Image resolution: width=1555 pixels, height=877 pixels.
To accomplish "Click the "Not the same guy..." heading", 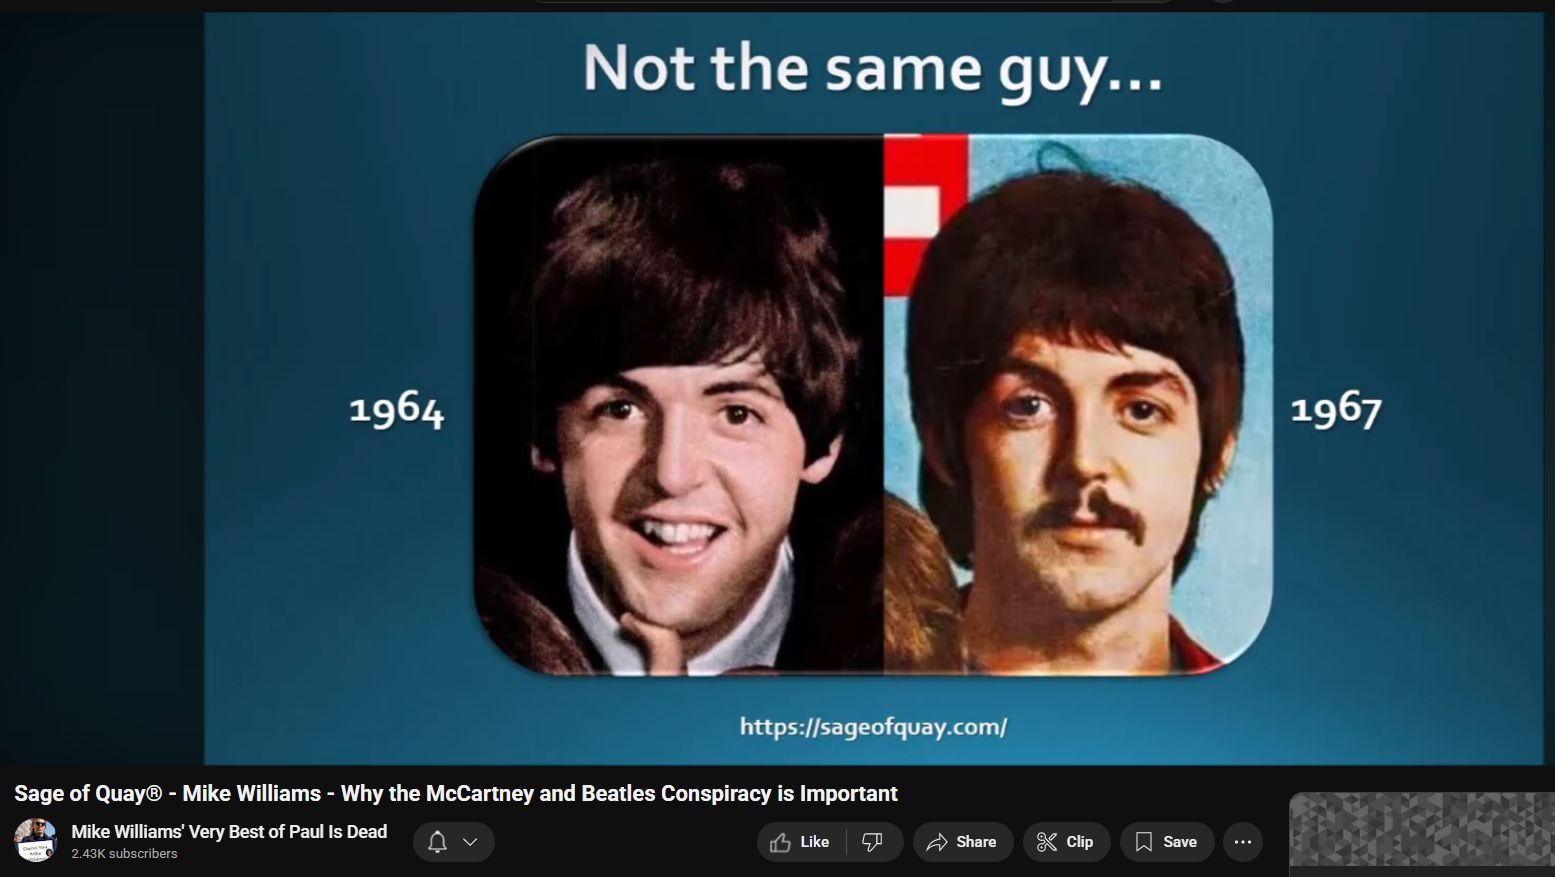I will pyautogui.click(x=872, y=70).
